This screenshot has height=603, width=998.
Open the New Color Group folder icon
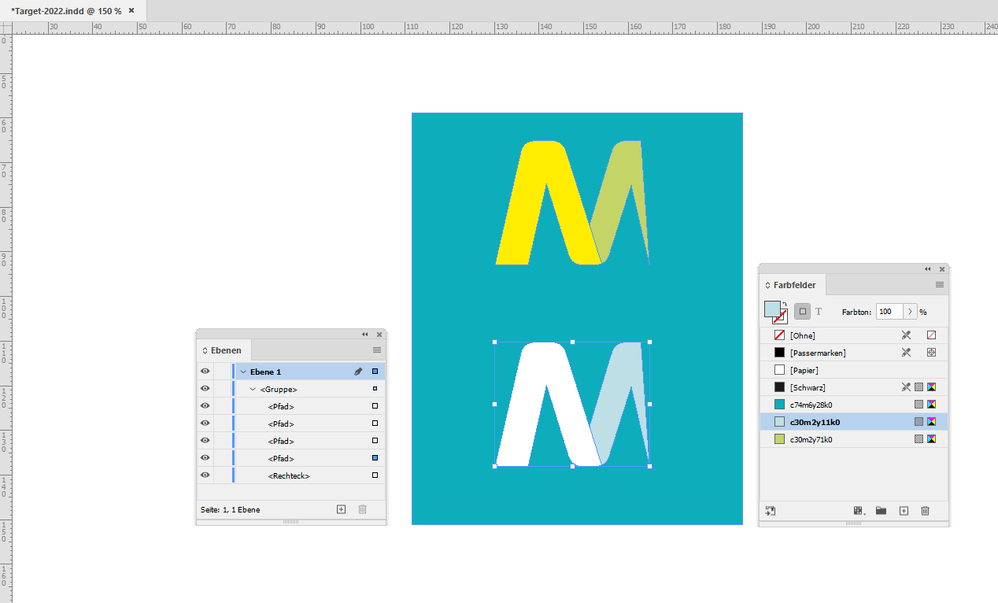point(880,511)
